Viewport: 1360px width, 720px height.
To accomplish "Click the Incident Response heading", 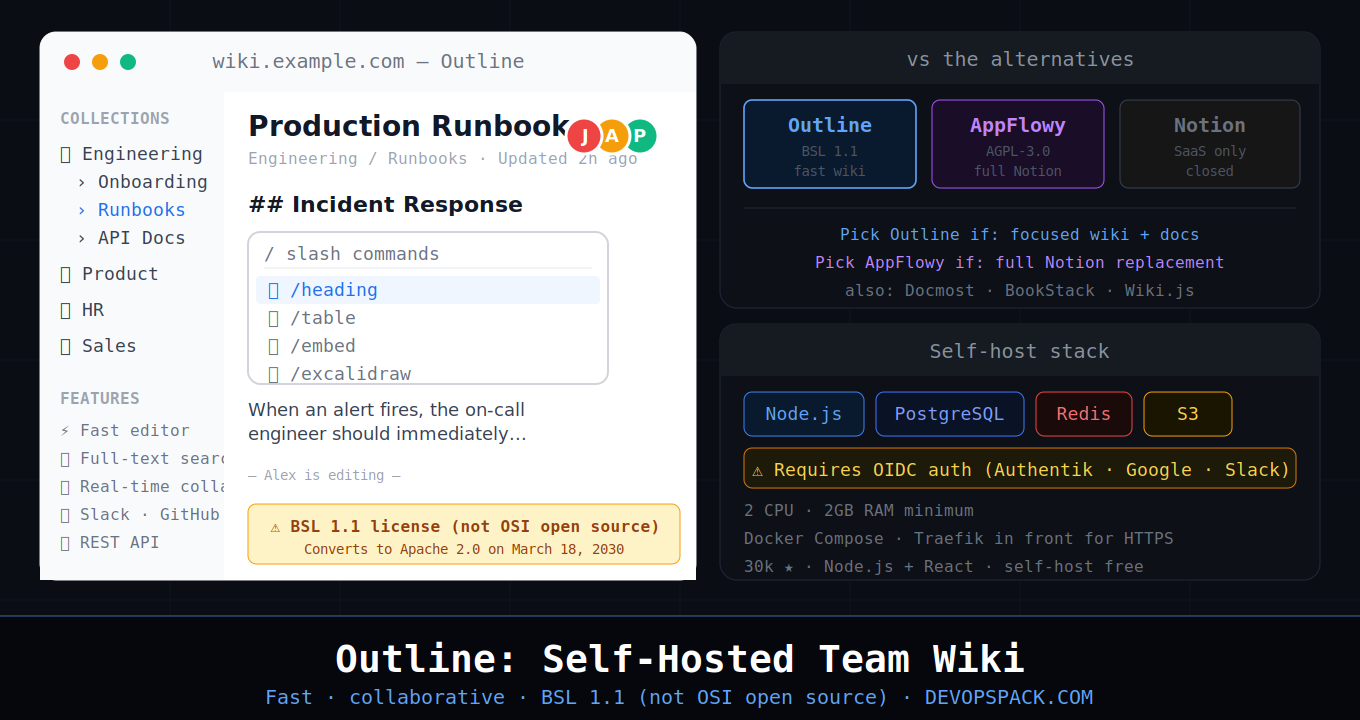I will pyautogui.click(x=385, y=205).
